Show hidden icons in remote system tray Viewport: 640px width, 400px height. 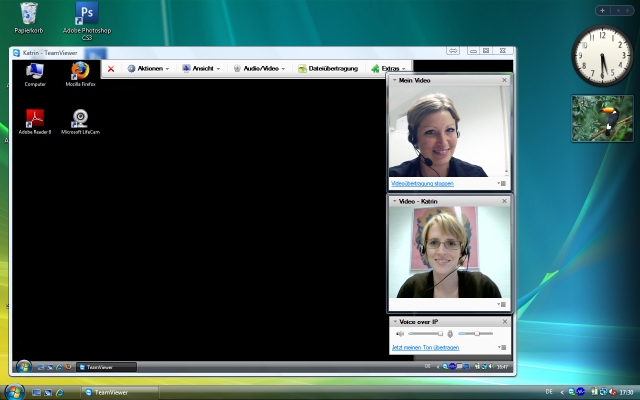click(x=438, y=367)
